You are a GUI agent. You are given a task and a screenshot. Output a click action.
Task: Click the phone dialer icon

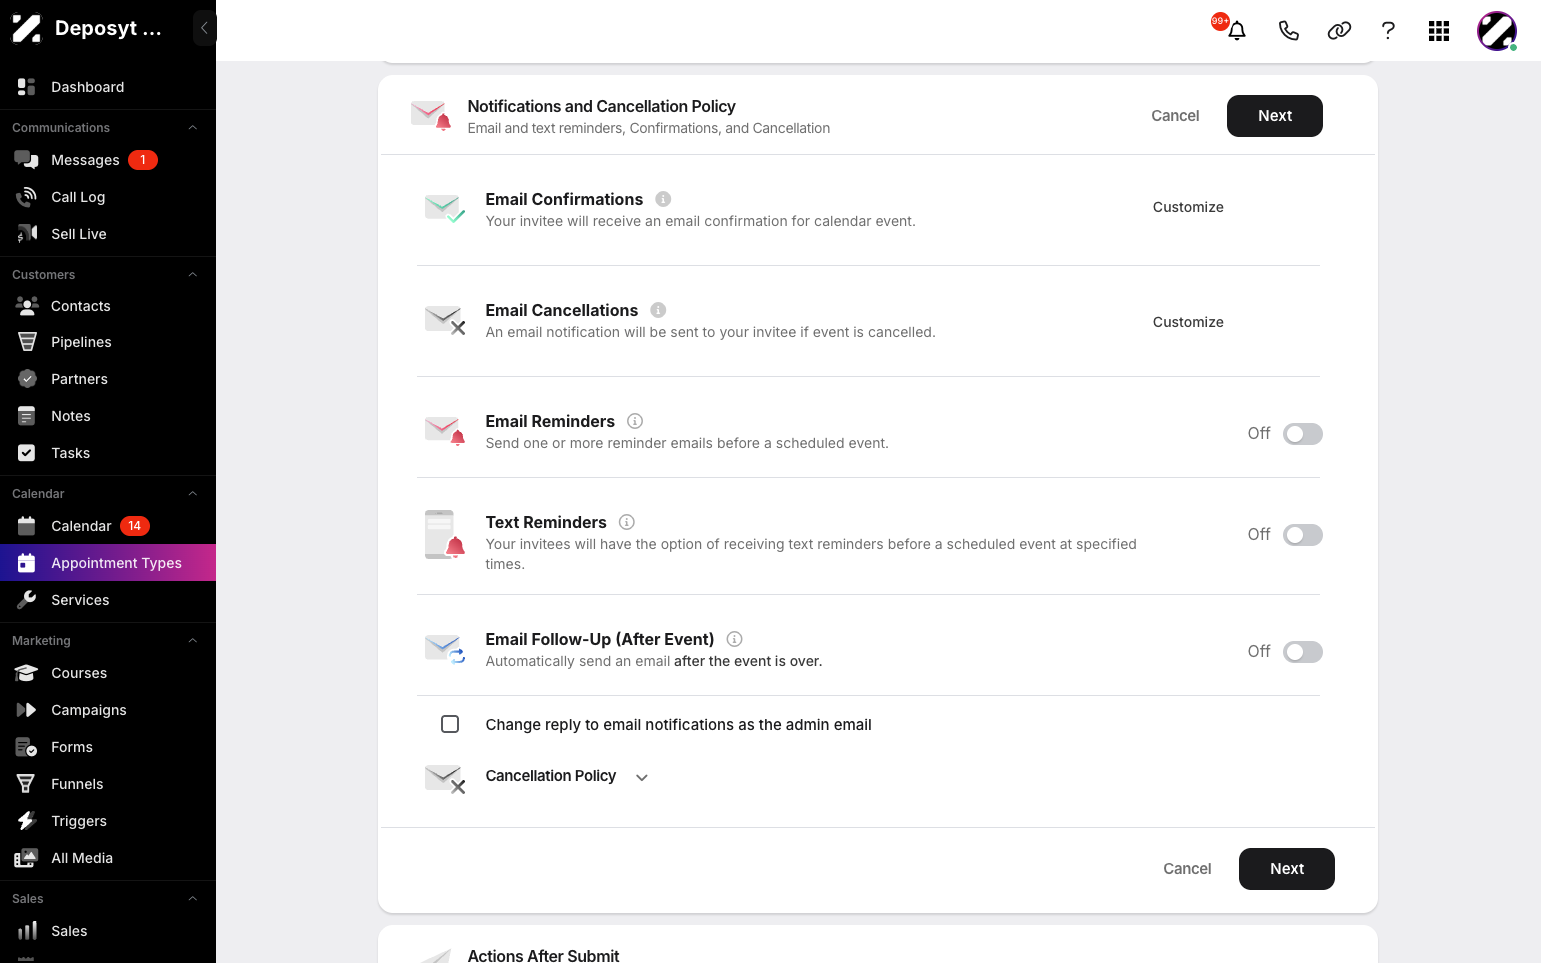[1289, 31]
